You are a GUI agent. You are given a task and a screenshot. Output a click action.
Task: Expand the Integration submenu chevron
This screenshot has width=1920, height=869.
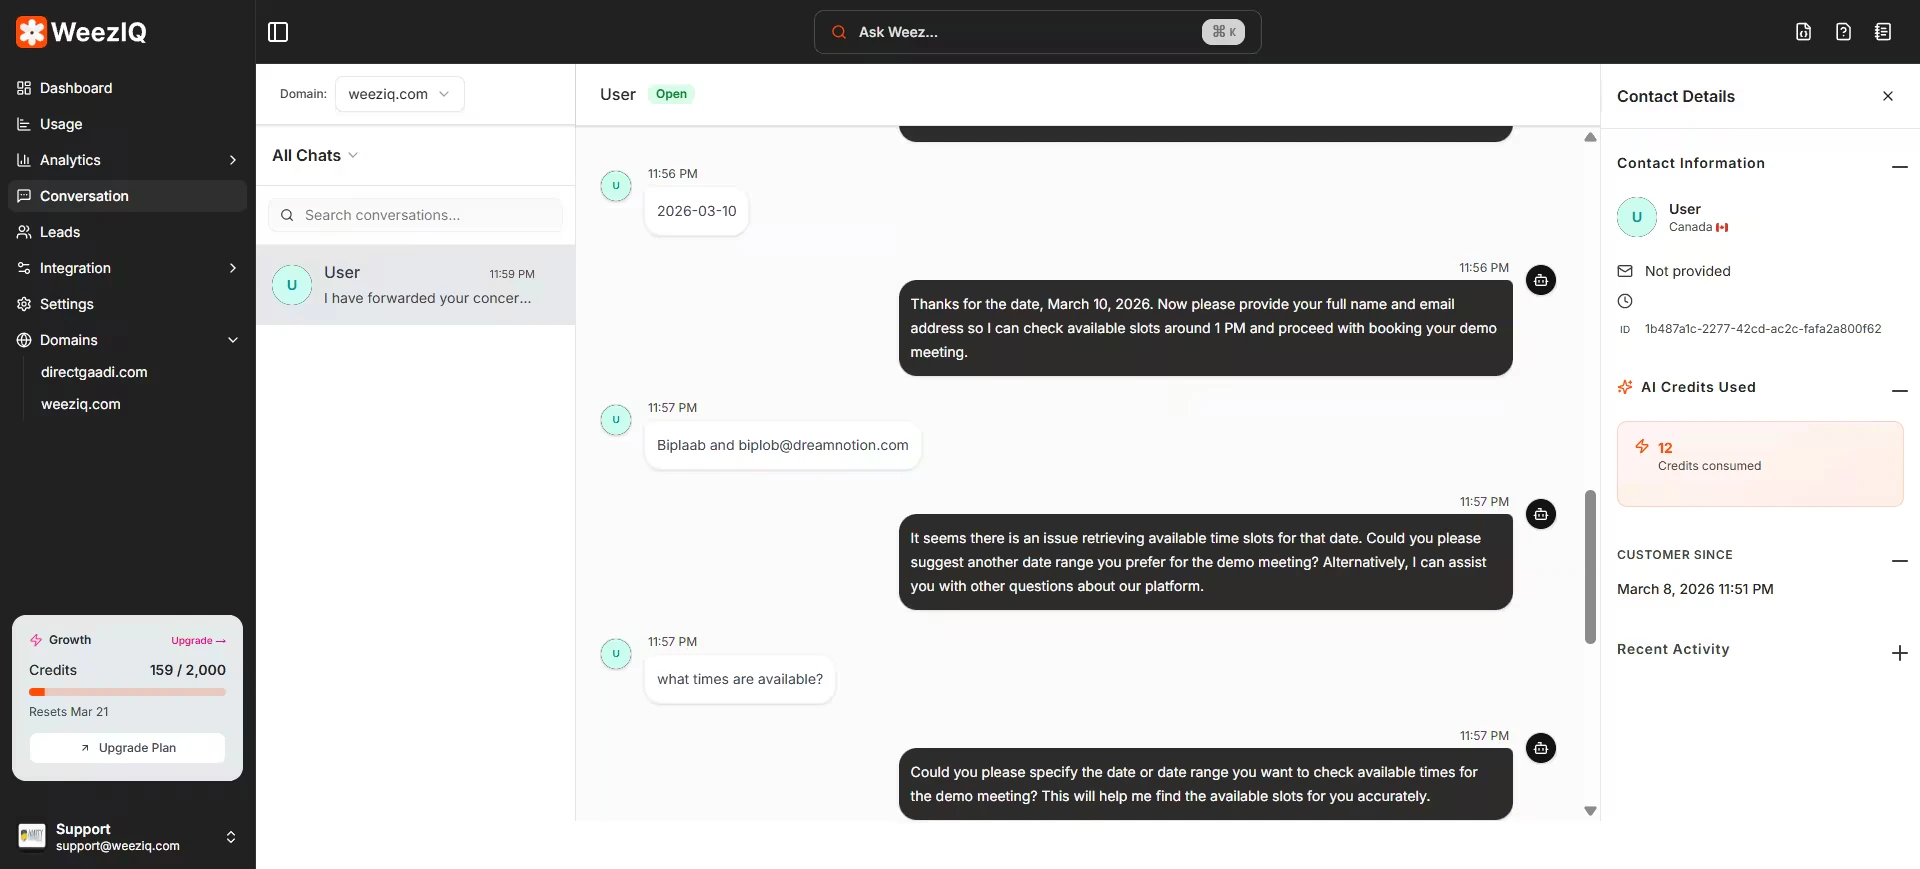[x=233, y=268]
